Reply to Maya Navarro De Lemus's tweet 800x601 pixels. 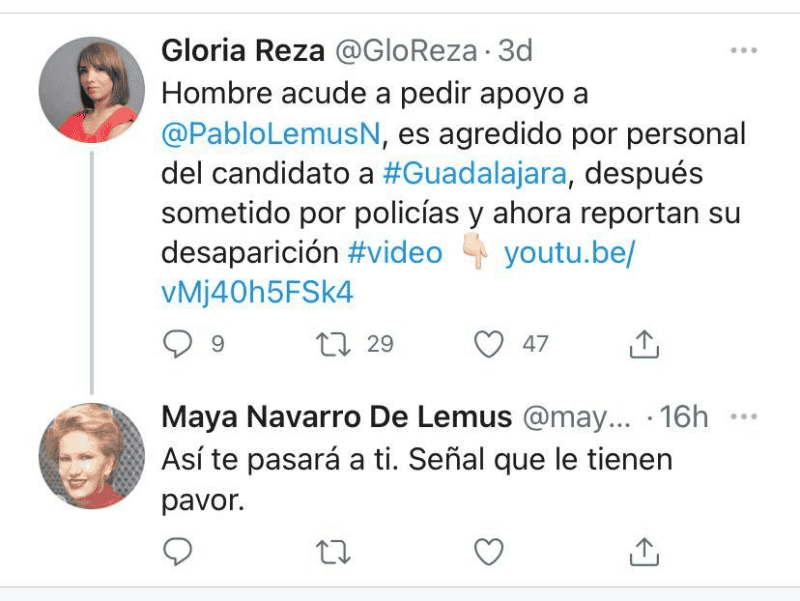point(176,550)
